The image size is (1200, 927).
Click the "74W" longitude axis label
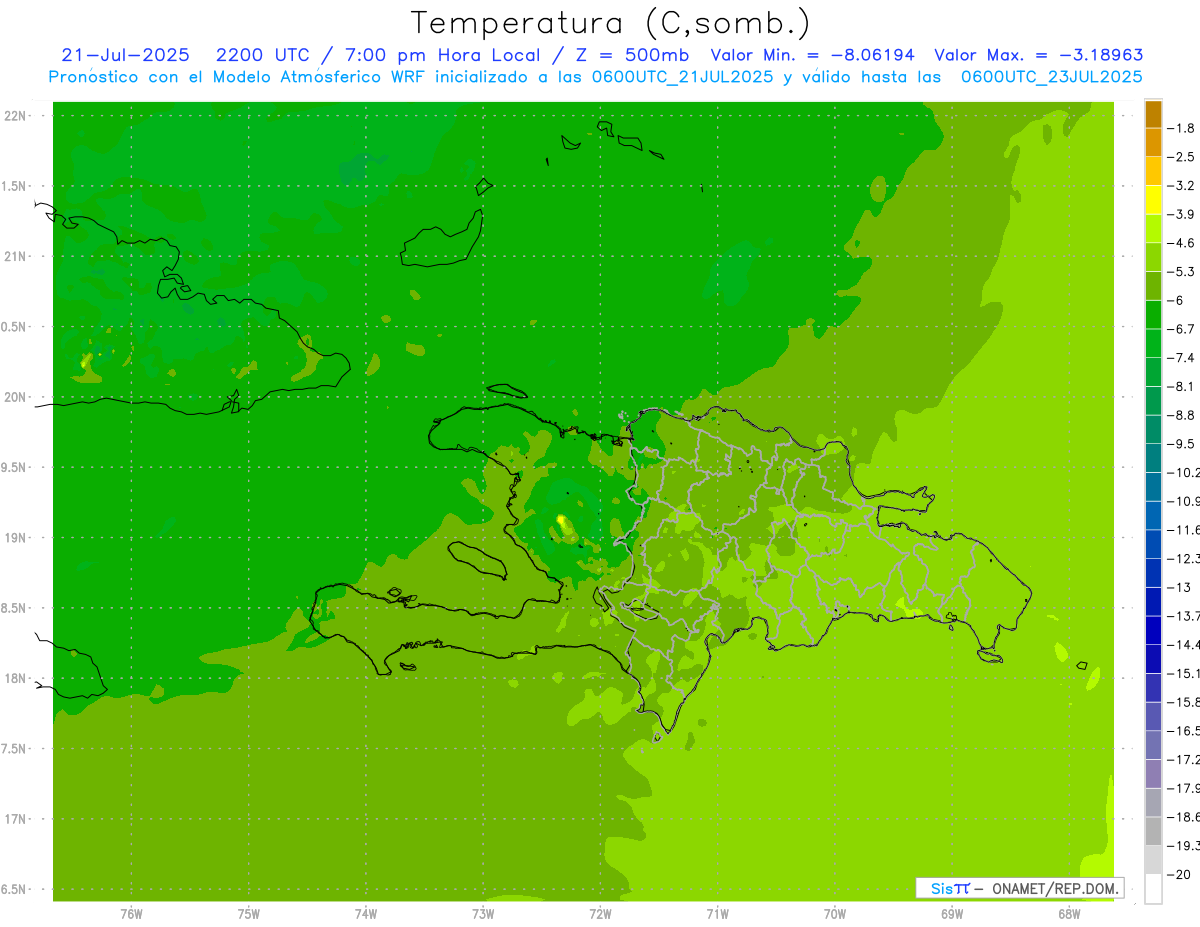pos(366,914)
